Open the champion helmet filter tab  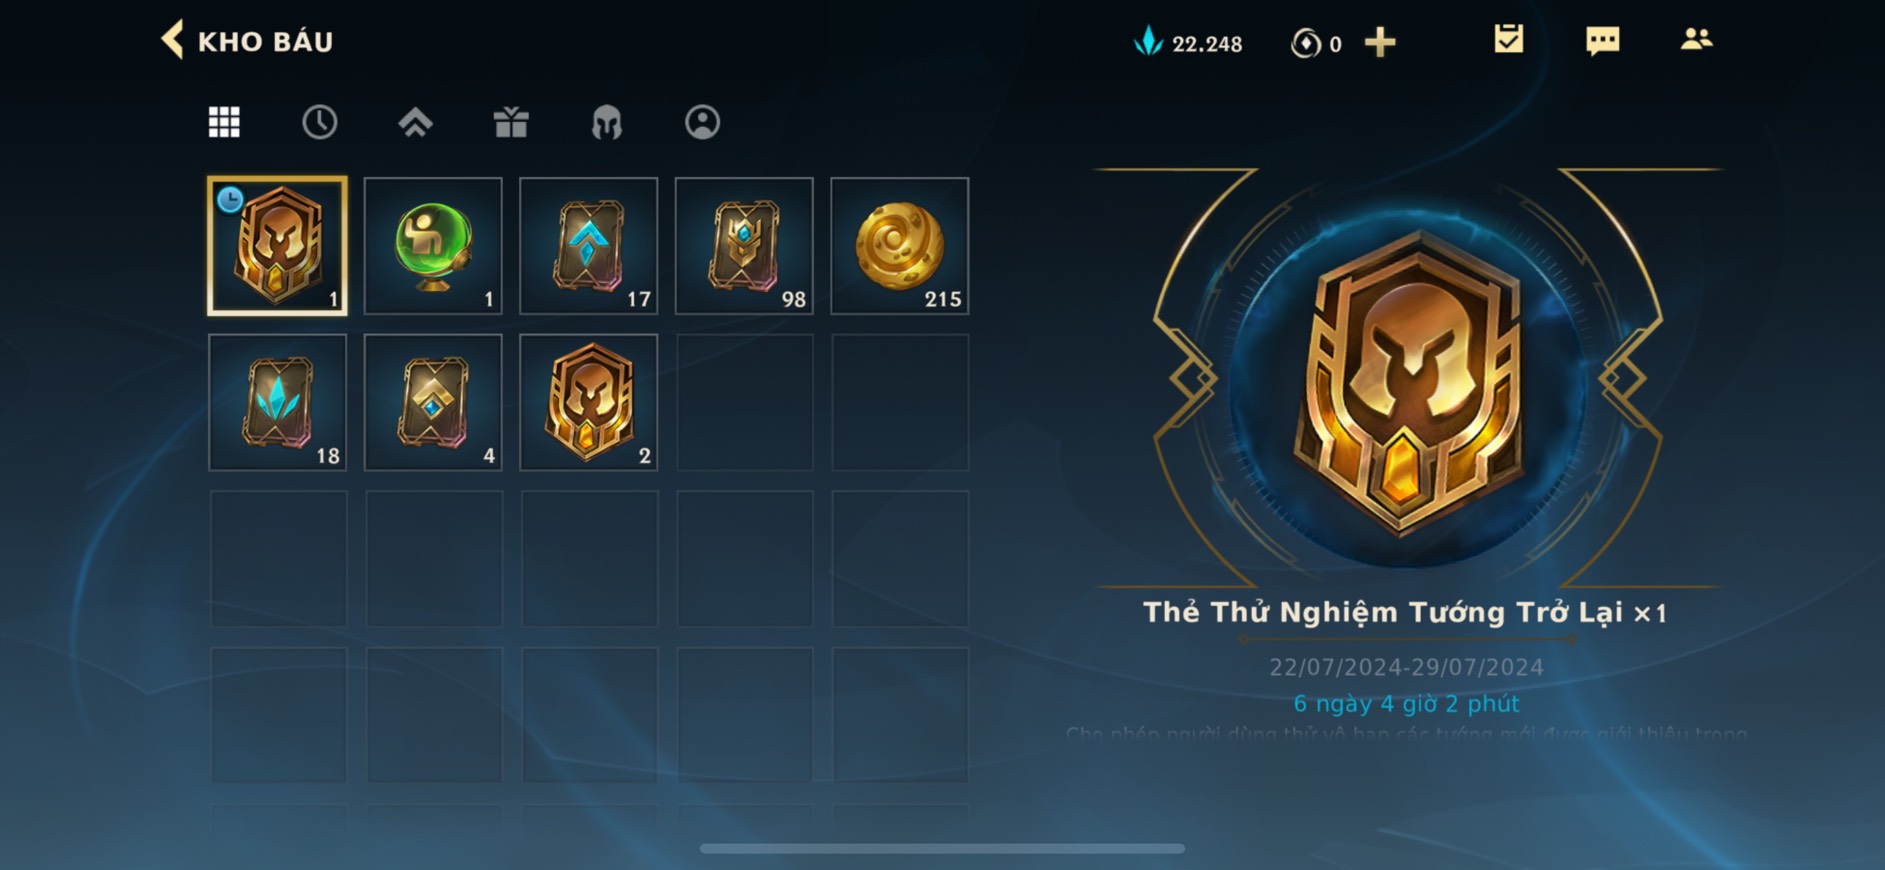click(606, 123)
